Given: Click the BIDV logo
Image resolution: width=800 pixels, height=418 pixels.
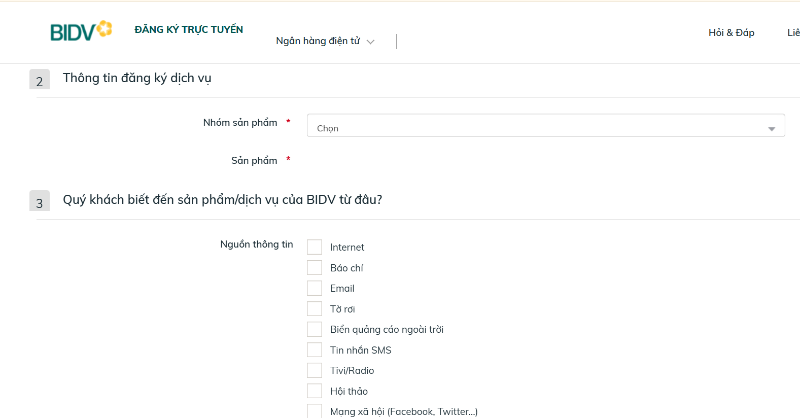Looking at the screenshot, I should point(81,31).
